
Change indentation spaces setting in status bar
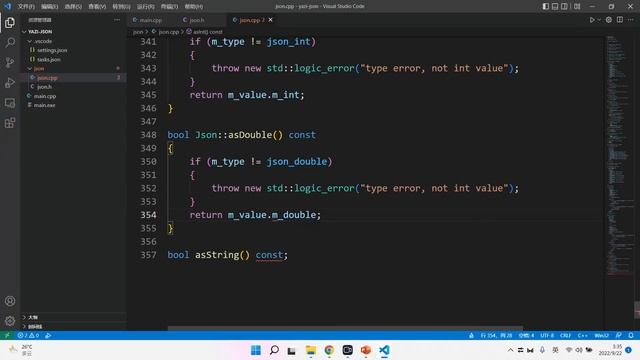tap(526, 335)
